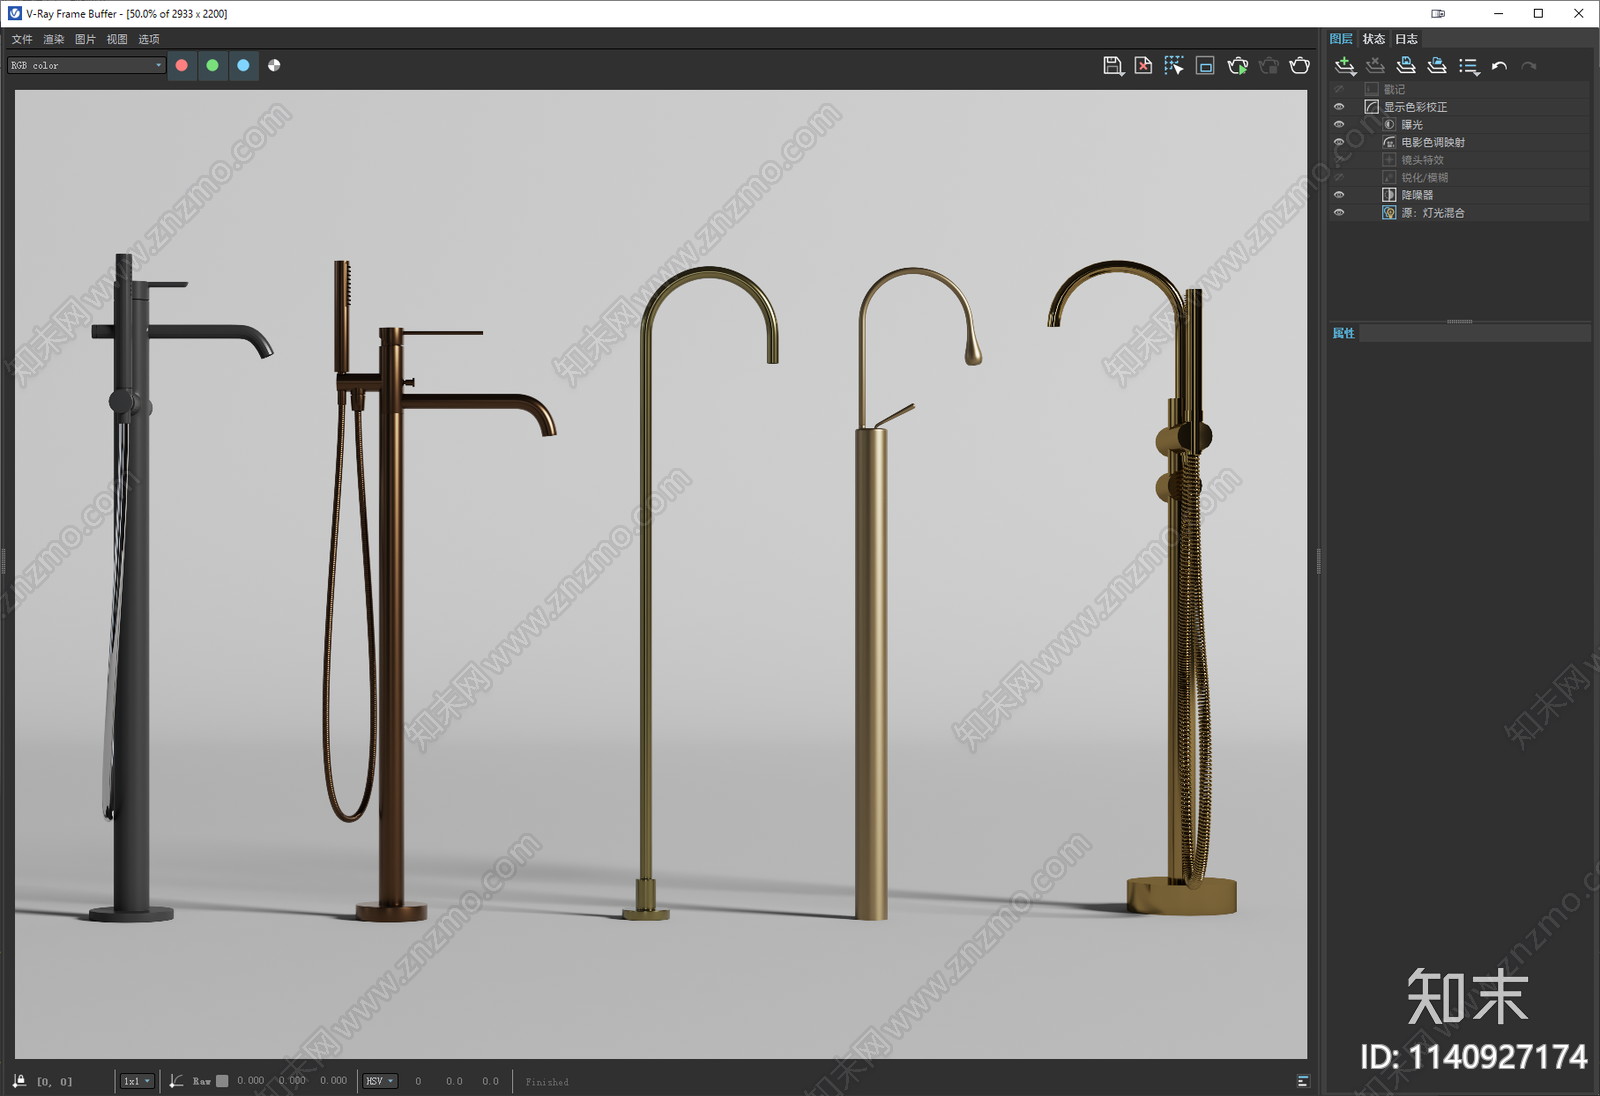Open the HSV color mode dropdown

coord(380,1081)
